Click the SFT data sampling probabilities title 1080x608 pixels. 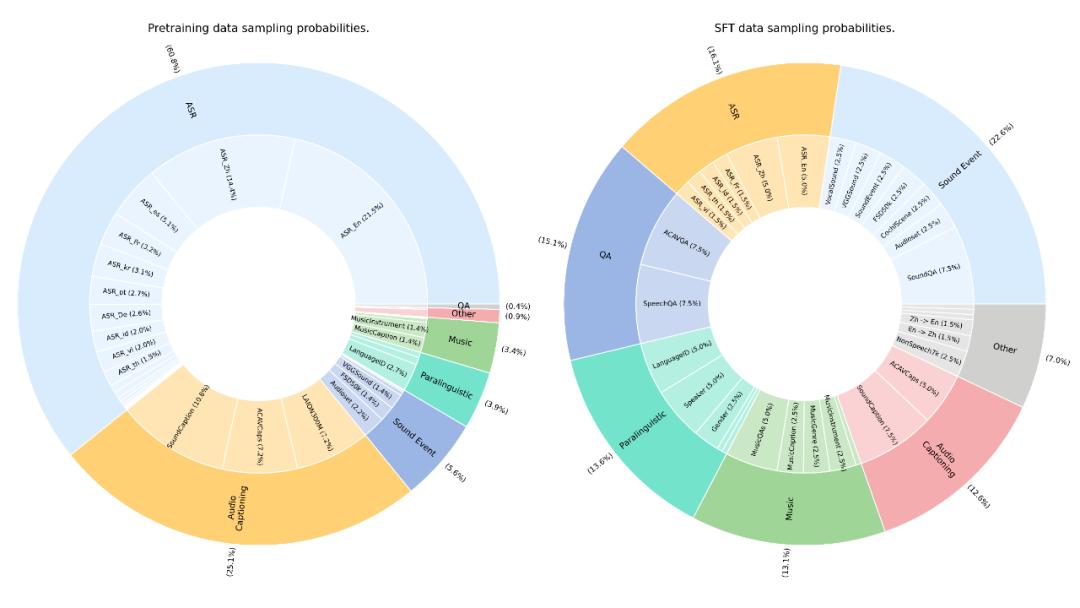[x=804, y=28]
